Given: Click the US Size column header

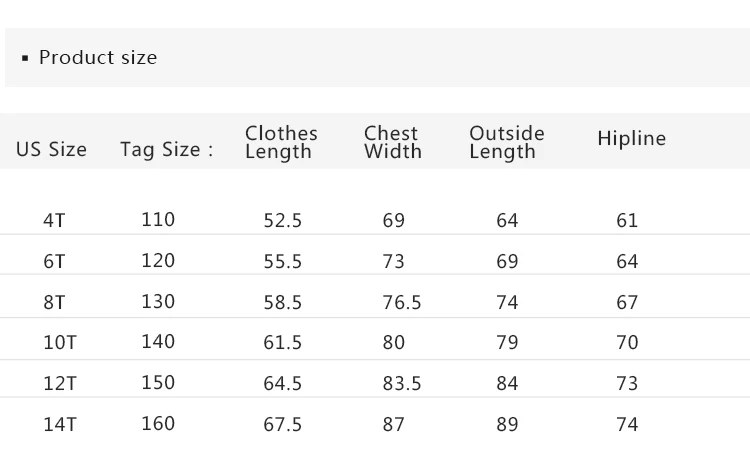Looking at the screenshot, I should pos(51,150).
